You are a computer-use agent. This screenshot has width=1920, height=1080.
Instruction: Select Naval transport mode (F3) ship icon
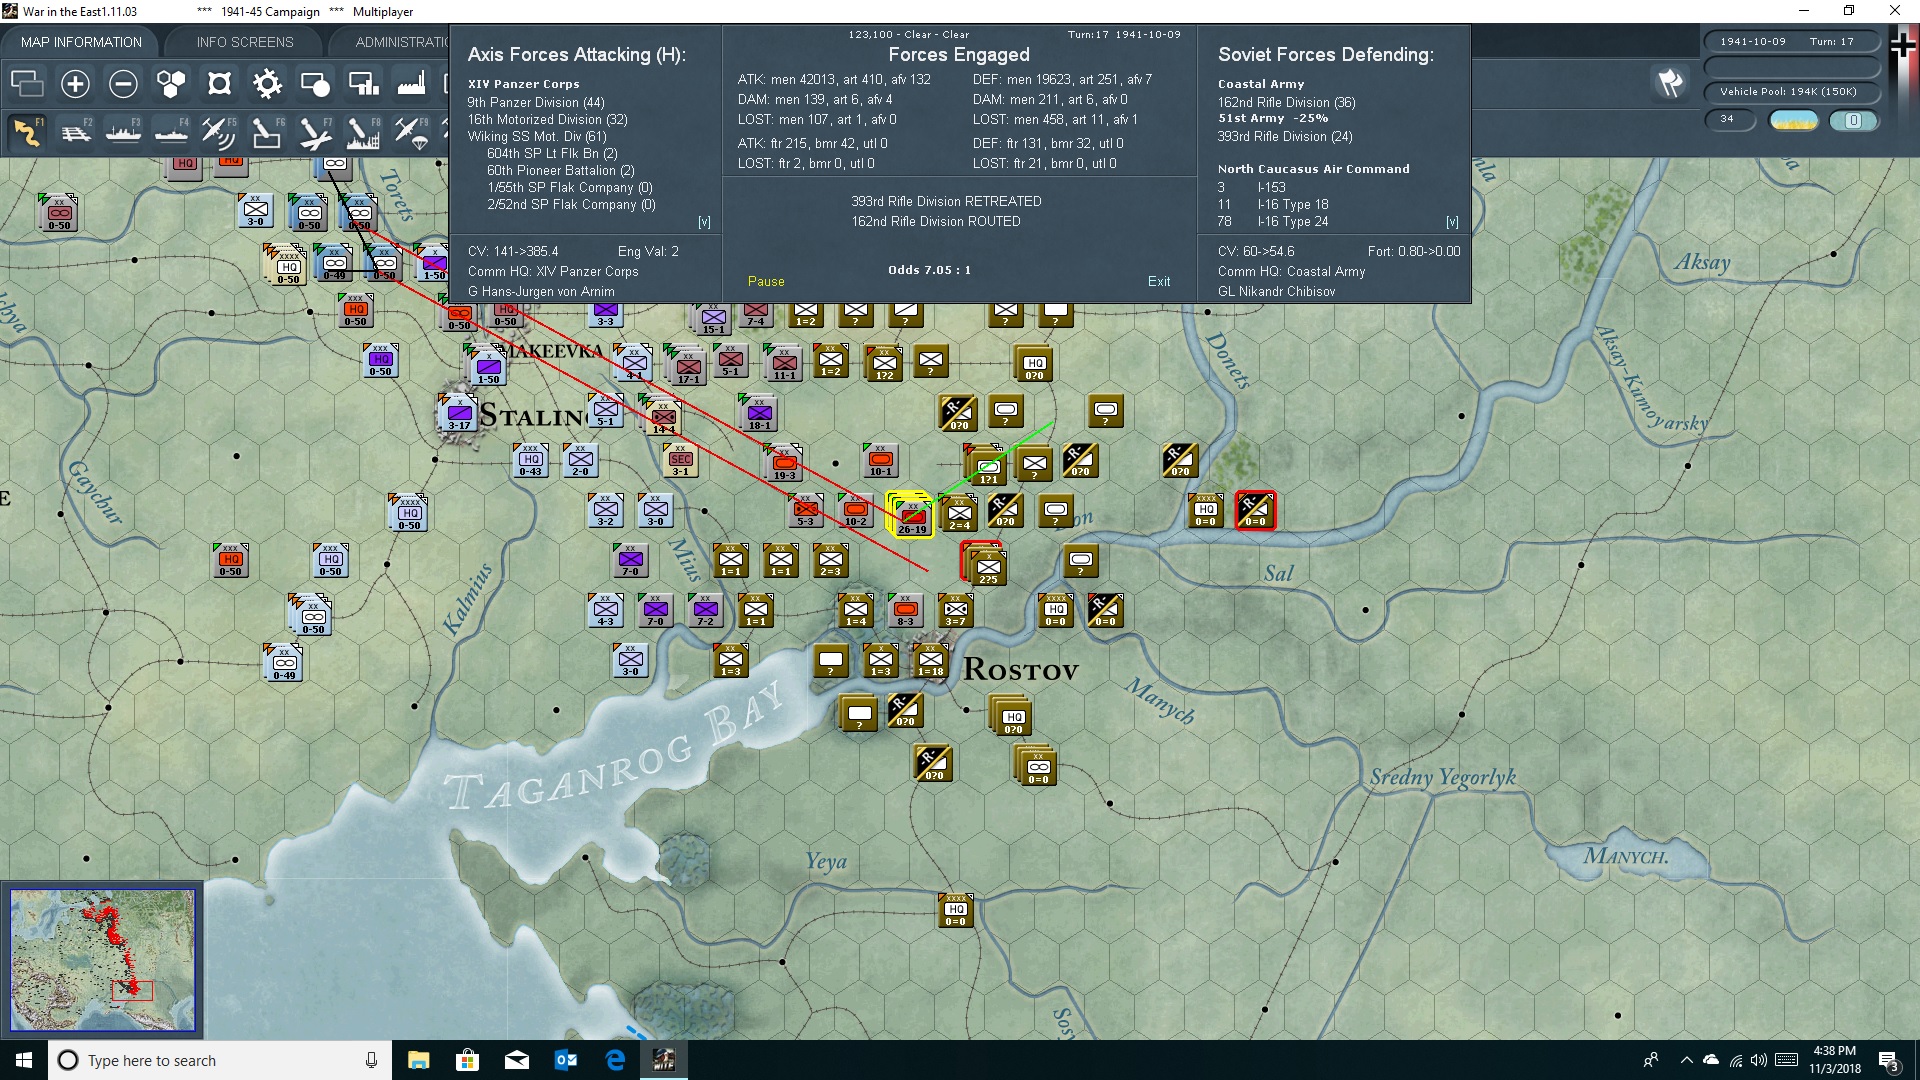(x=123, y=132)
